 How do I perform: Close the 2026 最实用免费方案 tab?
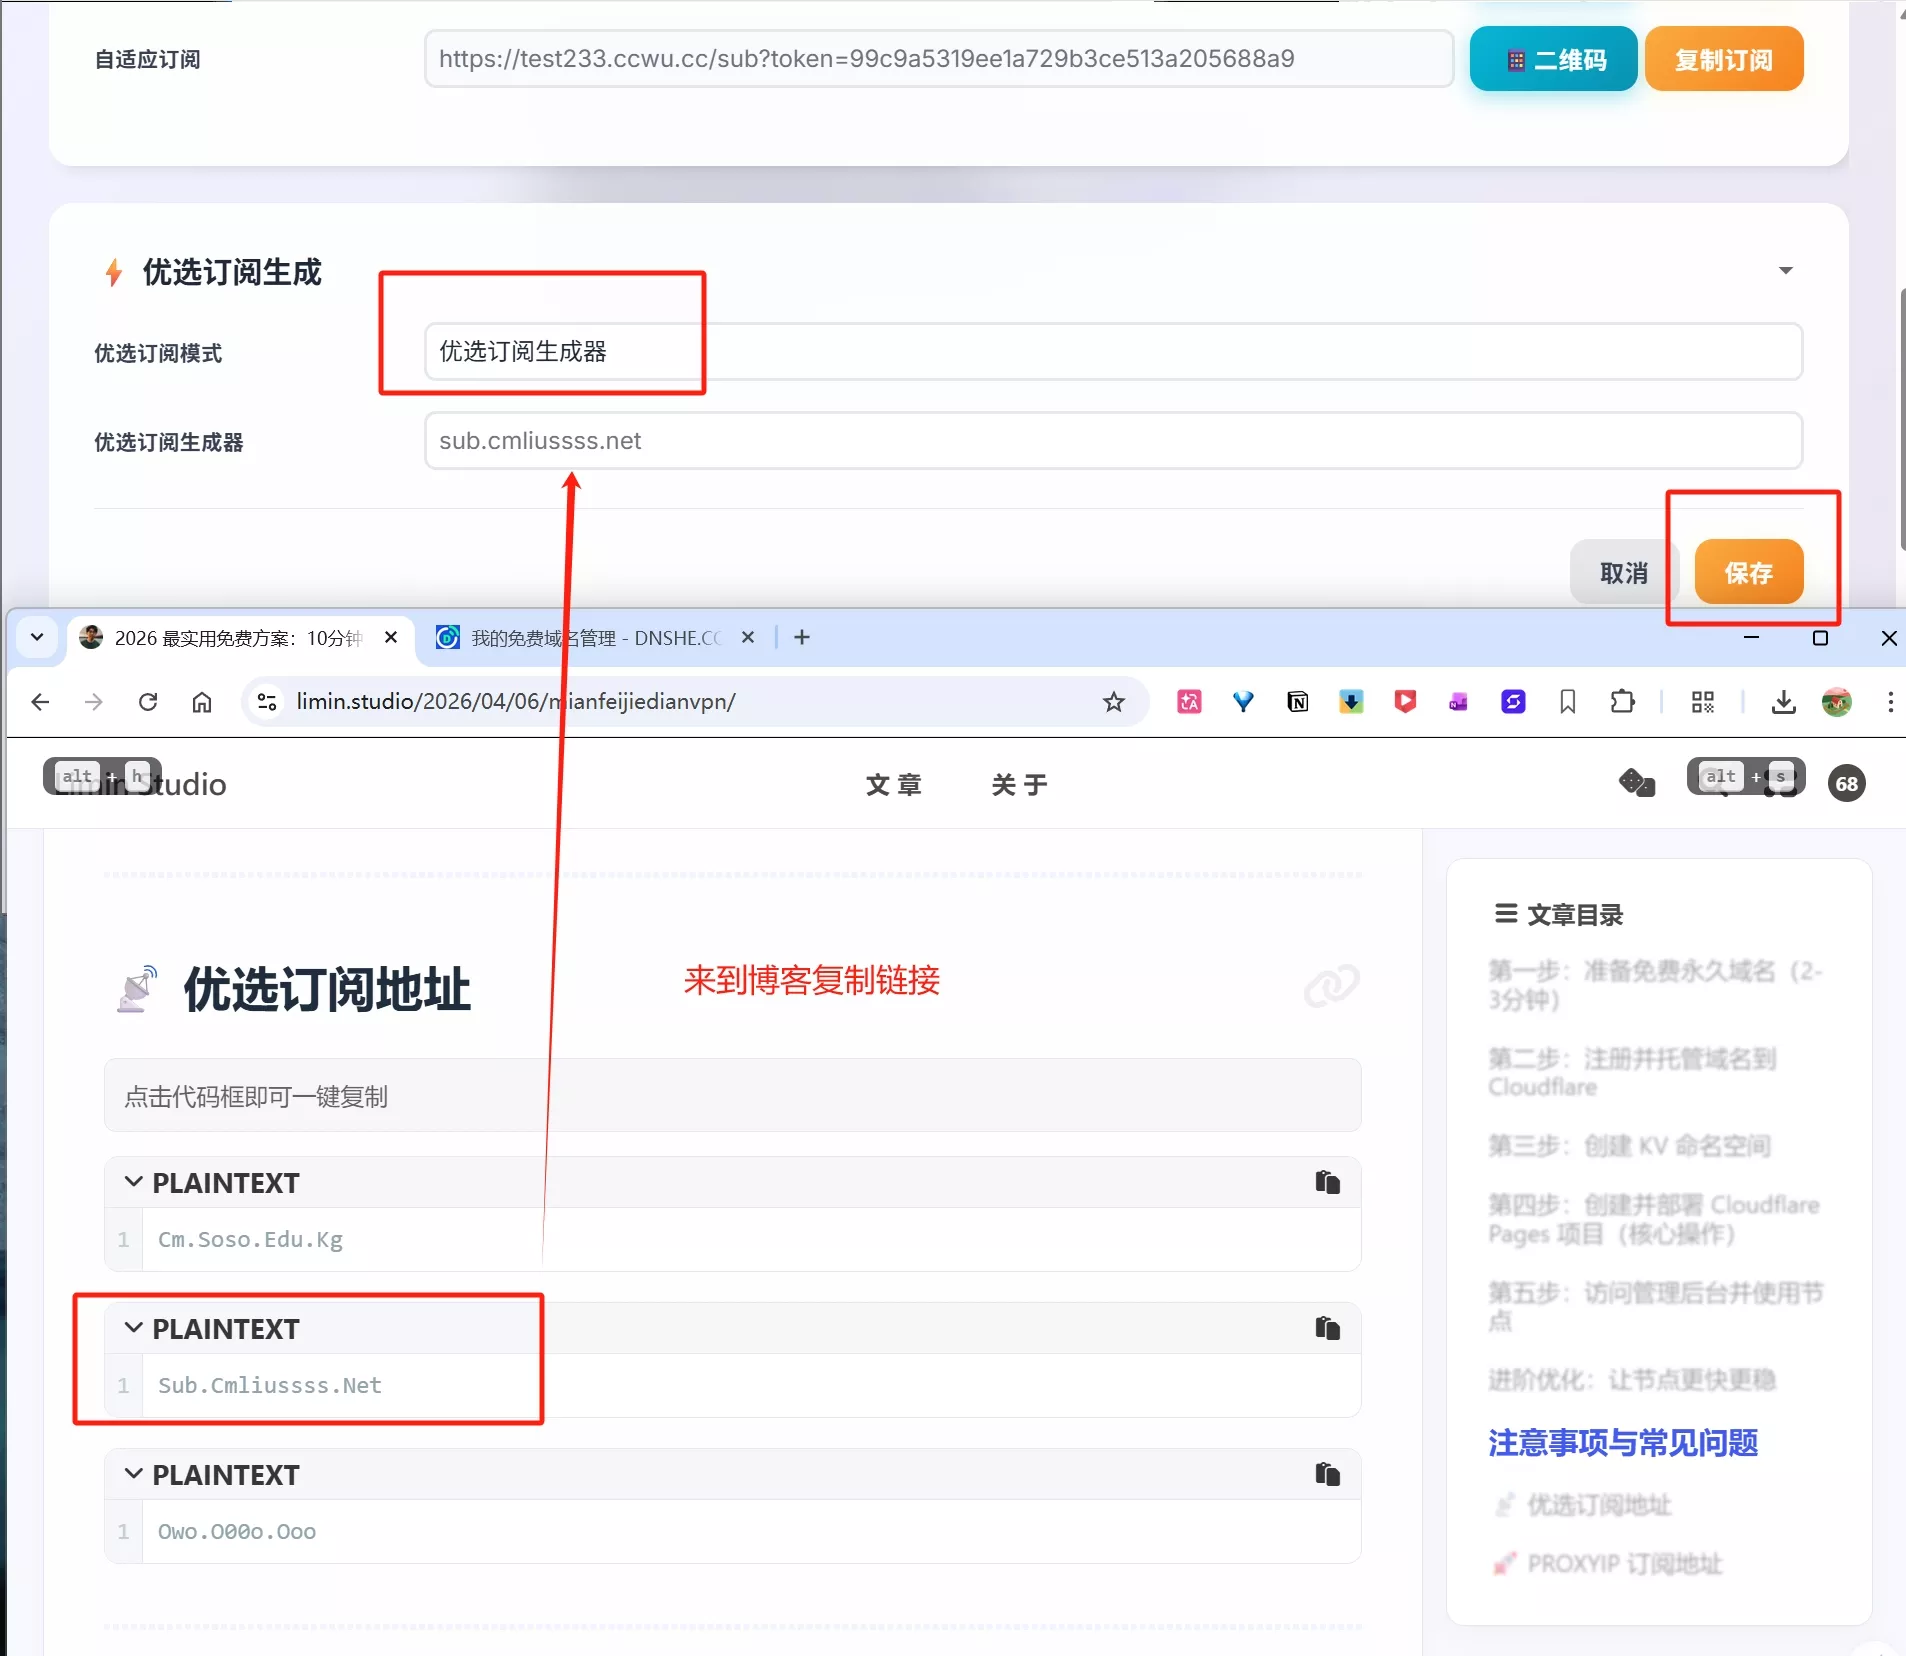391,637
